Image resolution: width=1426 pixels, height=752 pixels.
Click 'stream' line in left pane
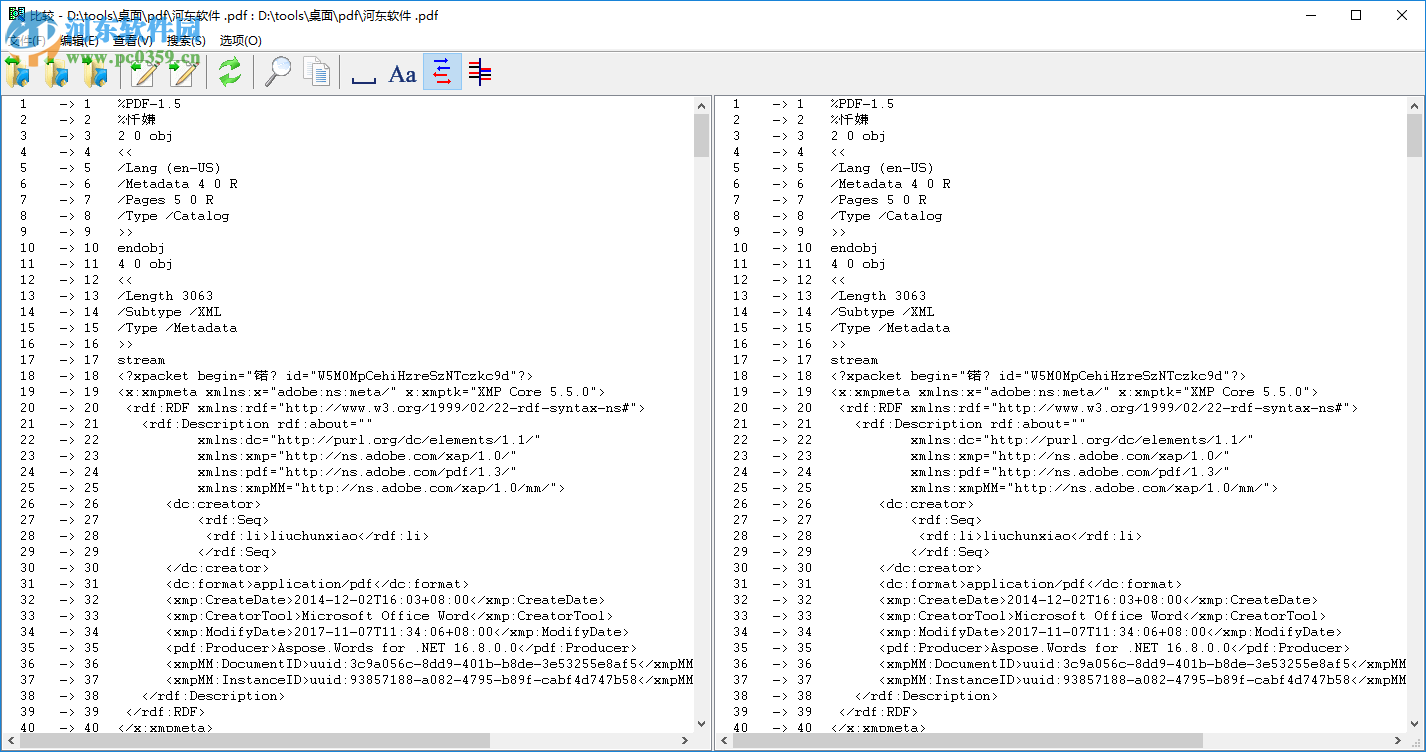pos(141,360)
